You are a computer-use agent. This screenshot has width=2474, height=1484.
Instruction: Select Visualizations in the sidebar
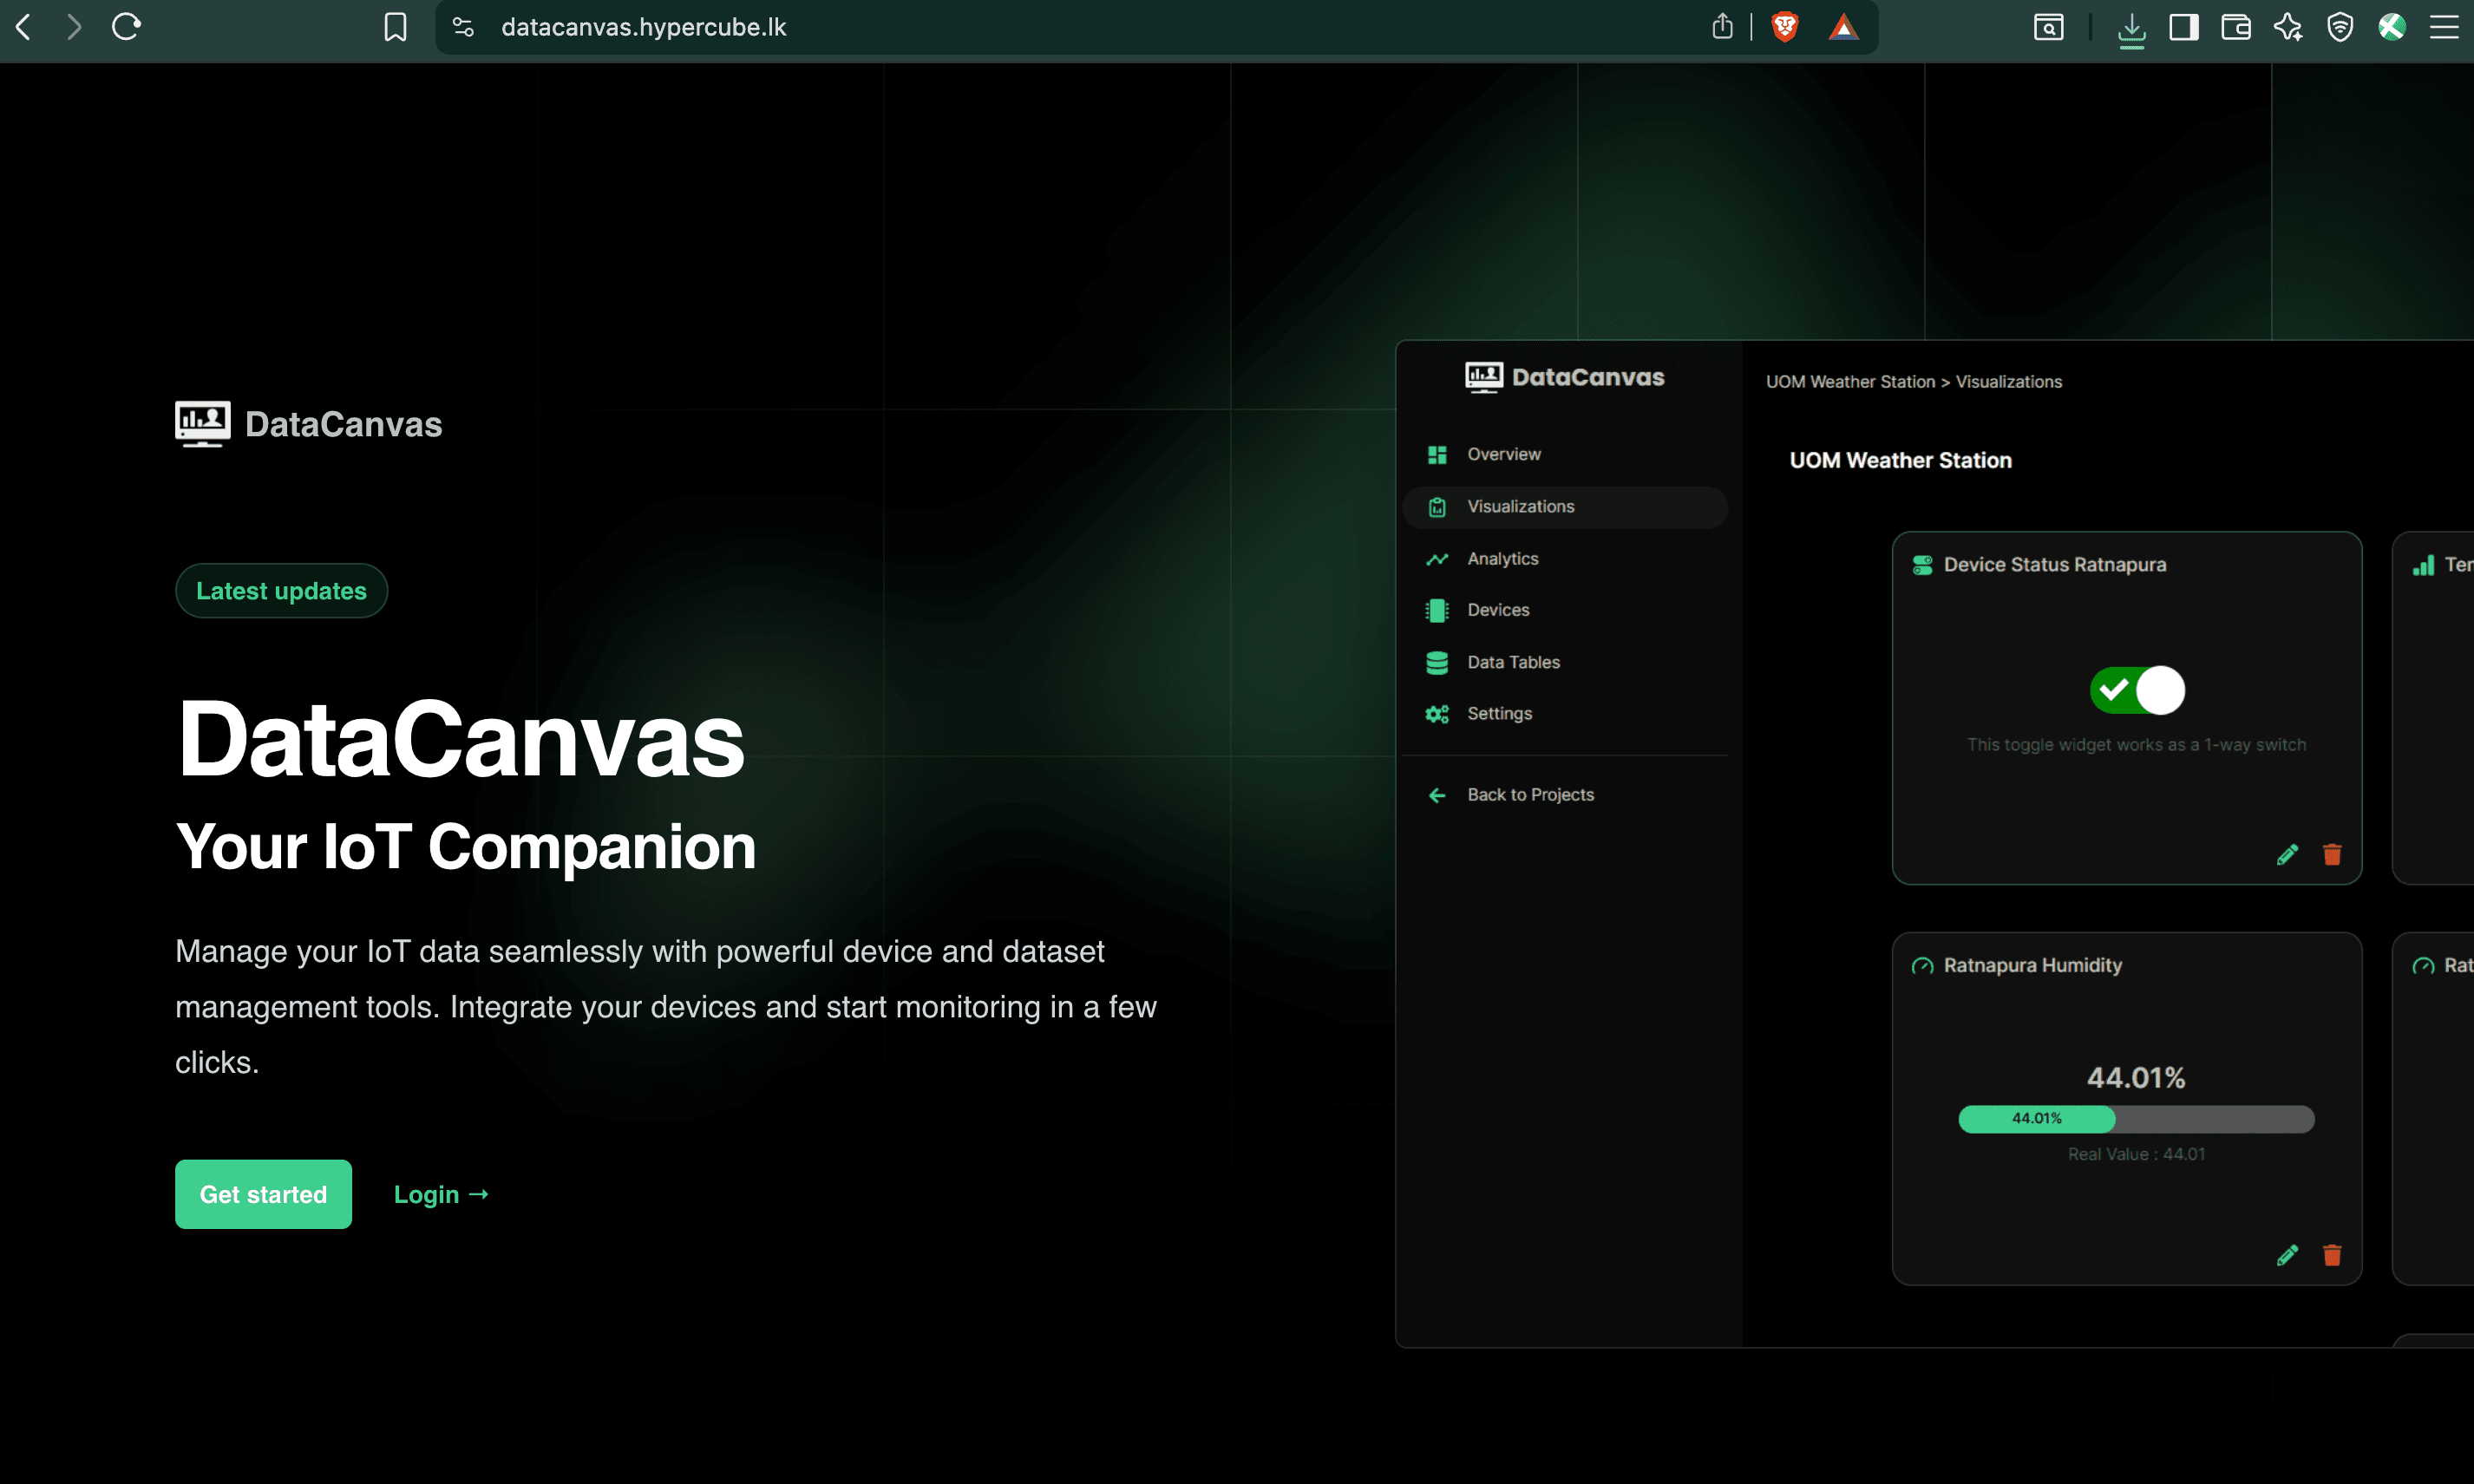[x=1519, y=506]
